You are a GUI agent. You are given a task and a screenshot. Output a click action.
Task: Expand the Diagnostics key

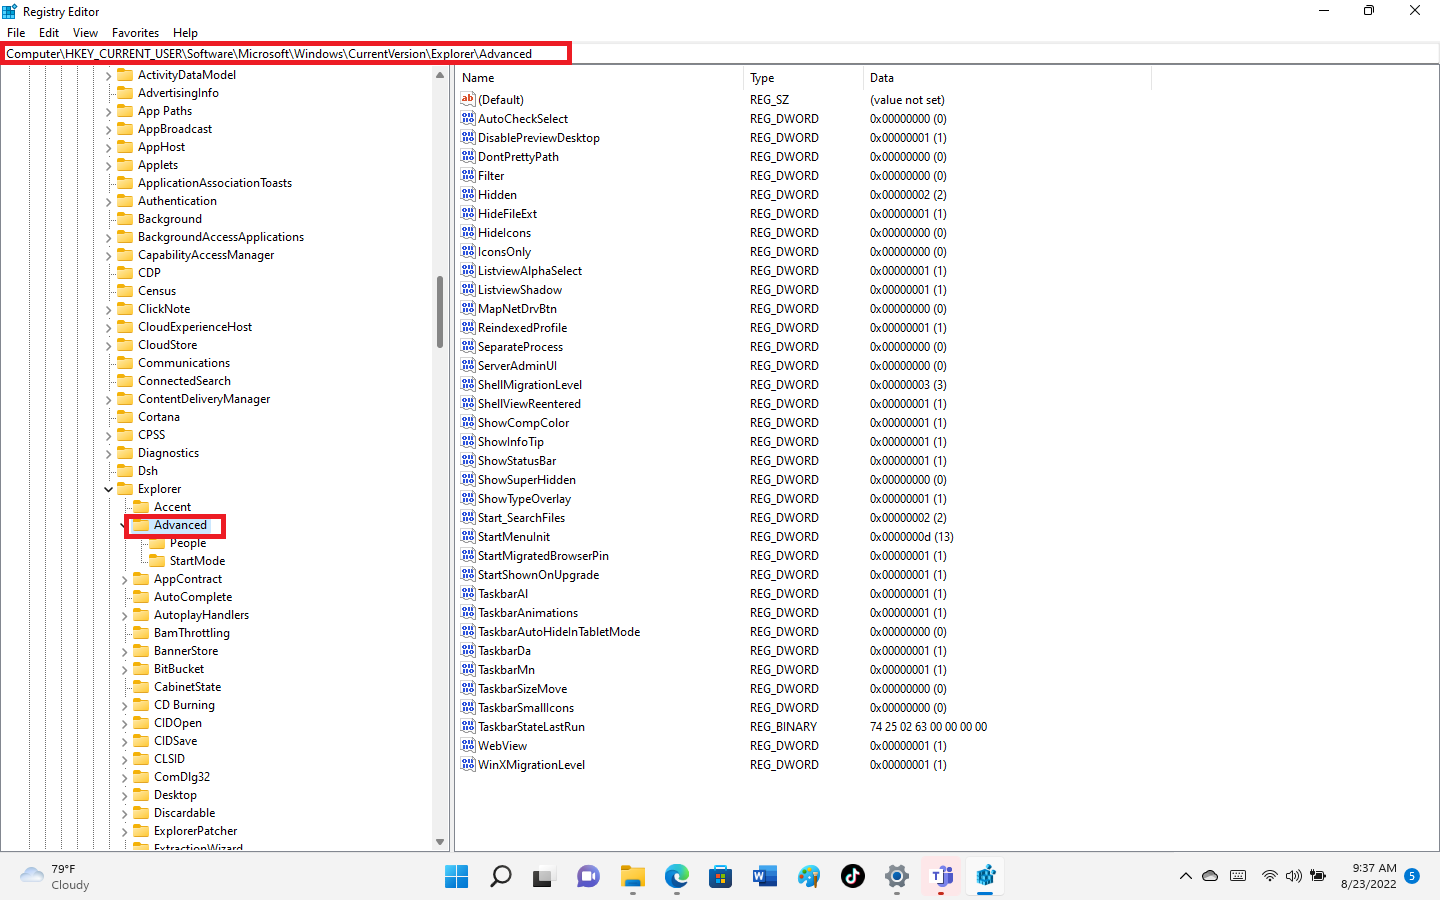point(109,454)
